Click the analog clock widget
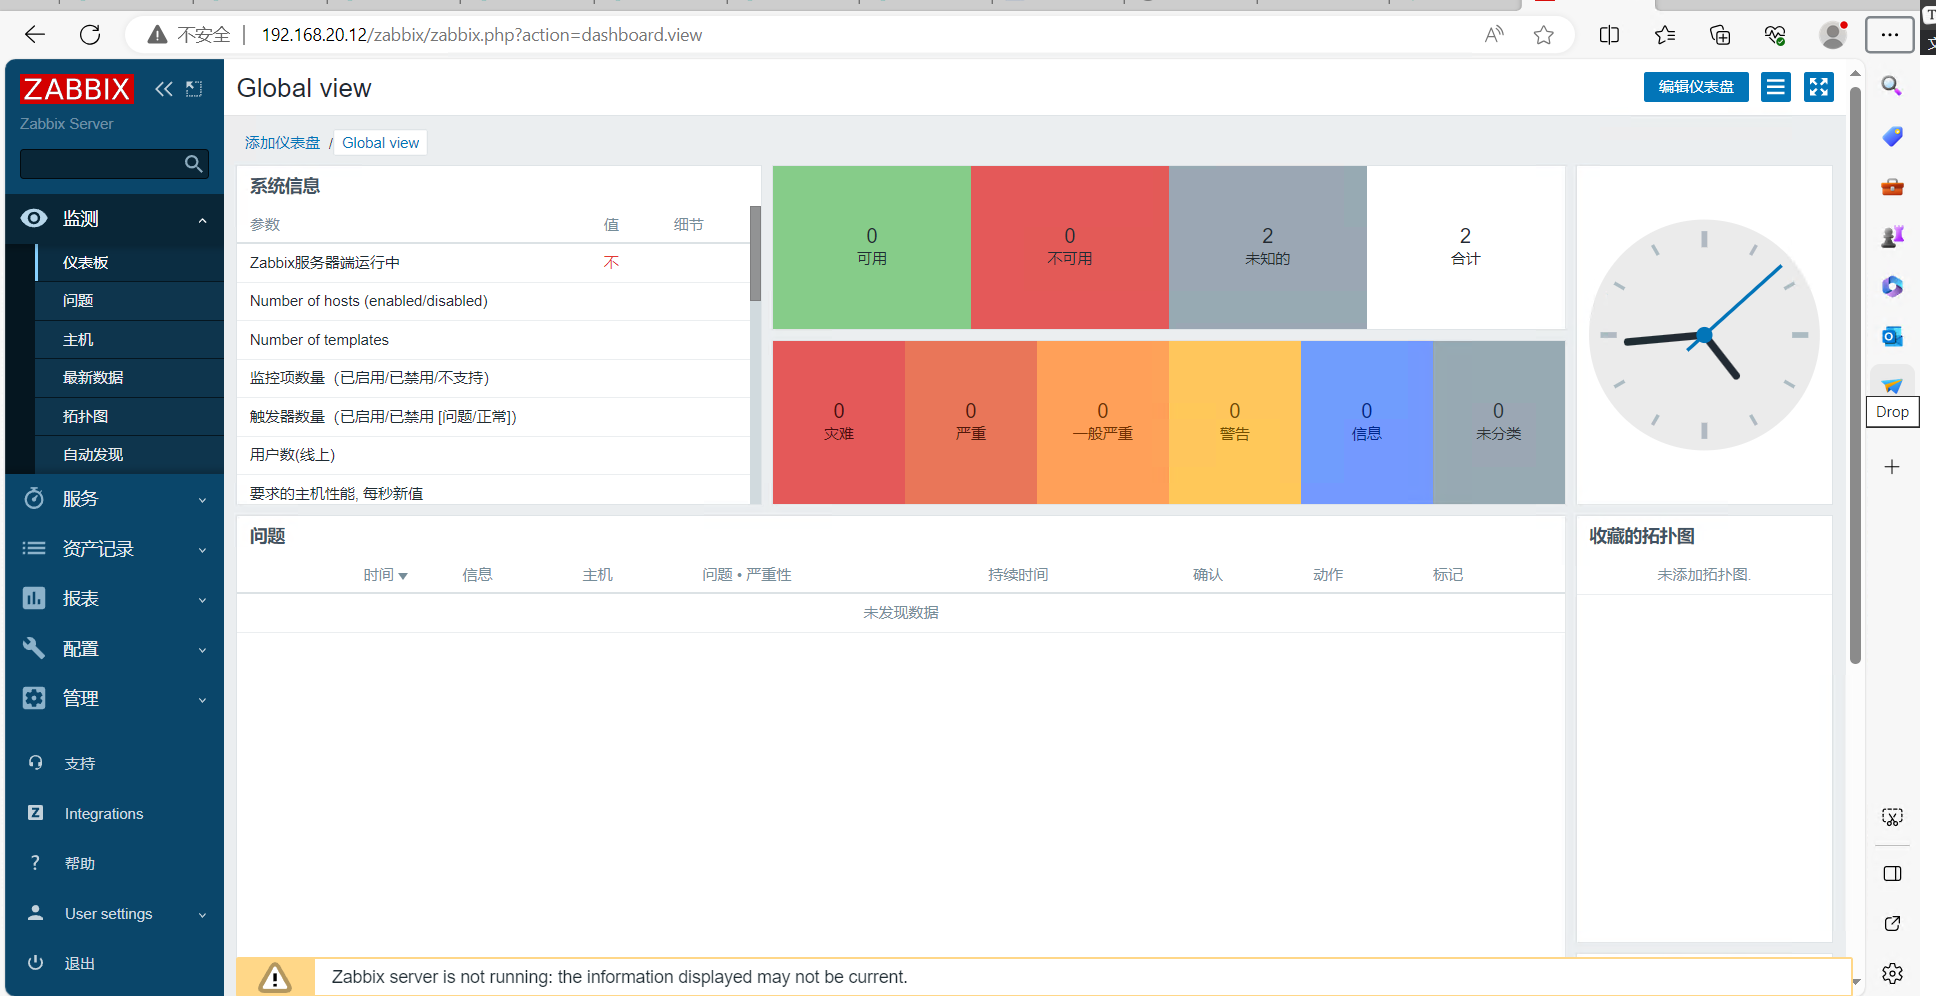The width and height of the screenshot is (1936, 996). [1704, 335]
